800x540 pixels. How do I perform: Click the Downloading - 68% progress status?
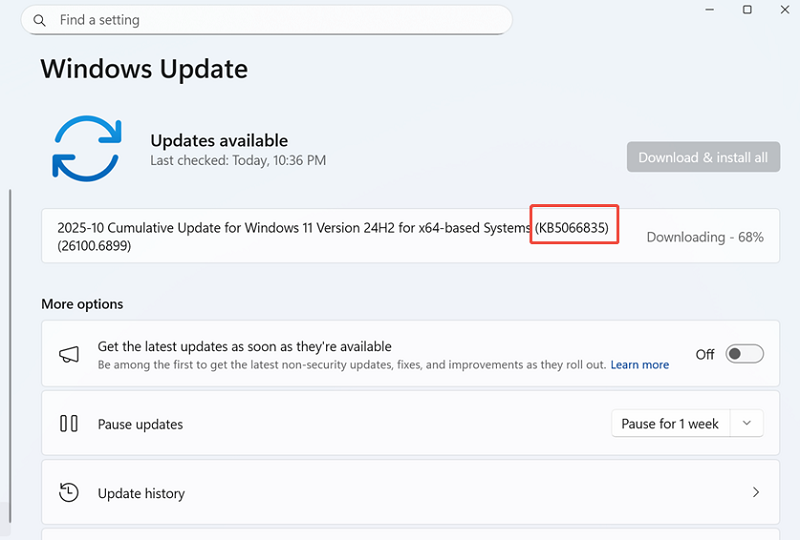[x=705, y=237]
